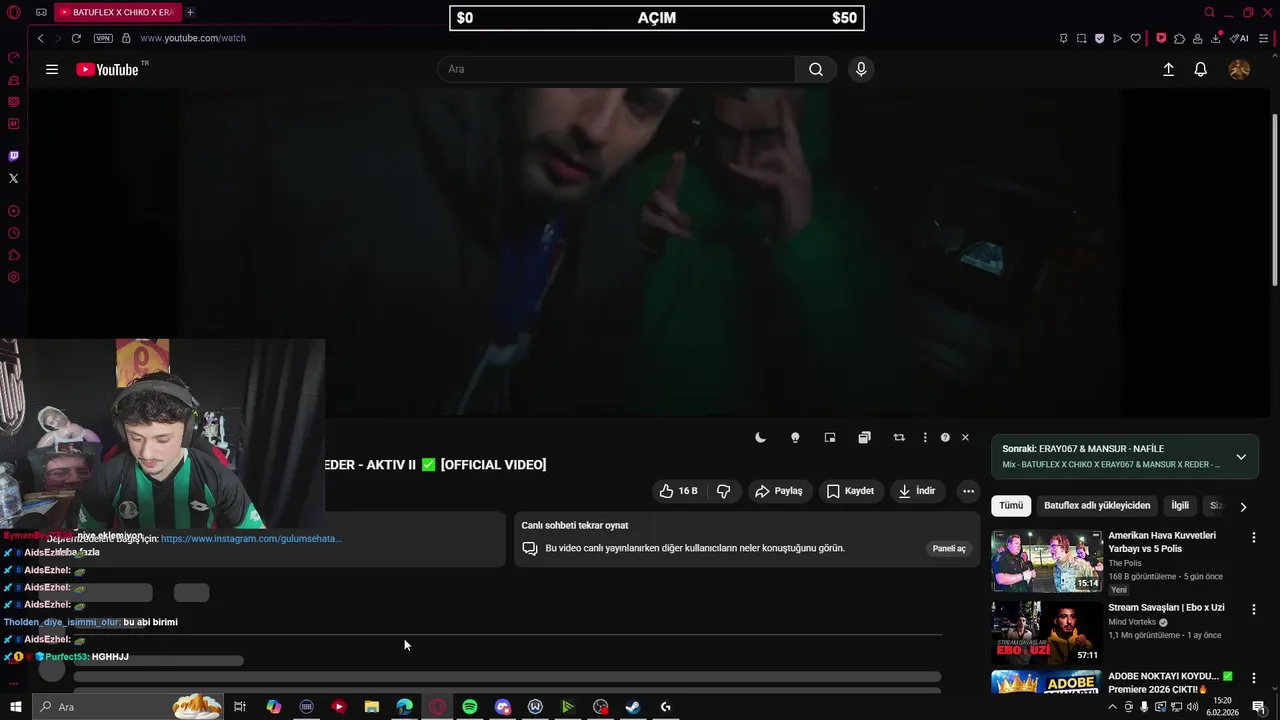Select the Tümü filter chip
The width and height of the screenshot is (1280, 720).
coord(1011,505)
